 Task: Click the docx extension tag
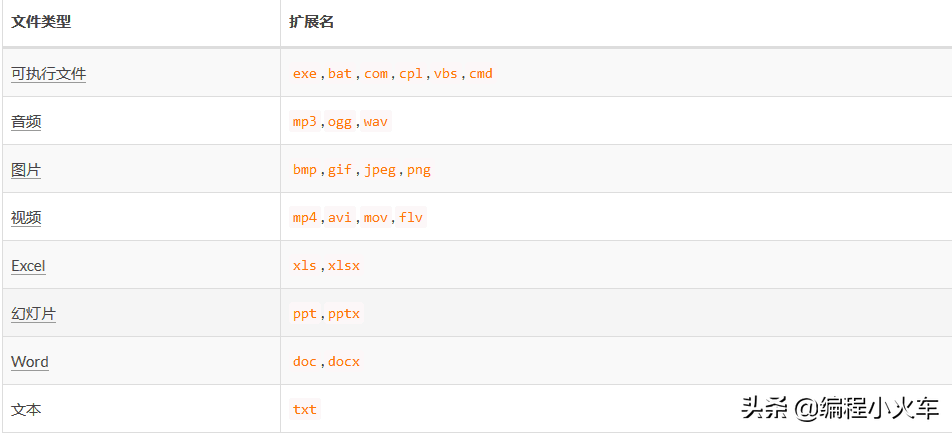(344, 362)
